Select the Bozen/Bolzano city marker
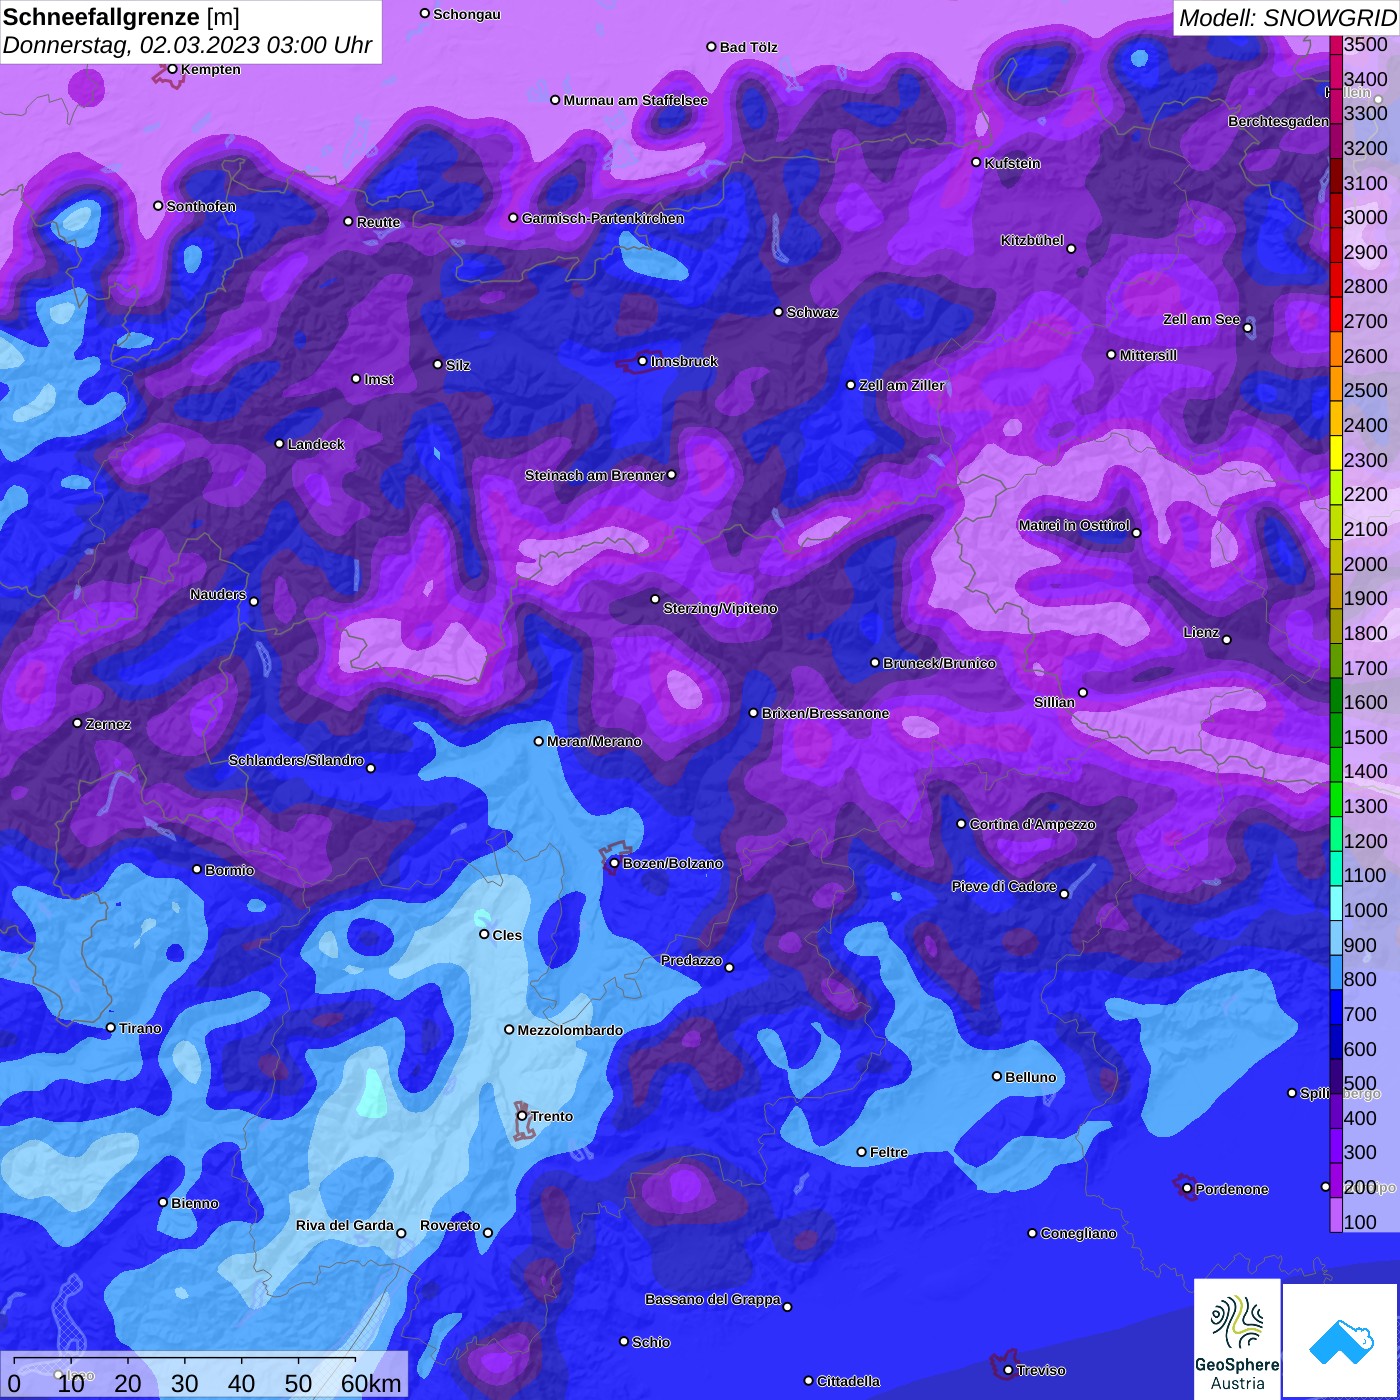This screenshot has height=1400, width=1400. tap(614, 863)
